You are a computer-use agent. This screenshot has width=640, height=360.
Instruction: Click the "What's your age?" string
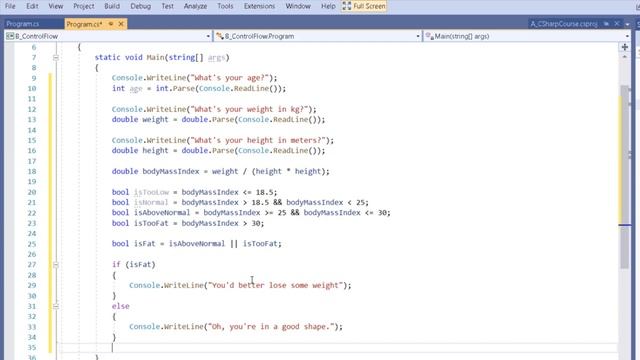pos(229,78)
